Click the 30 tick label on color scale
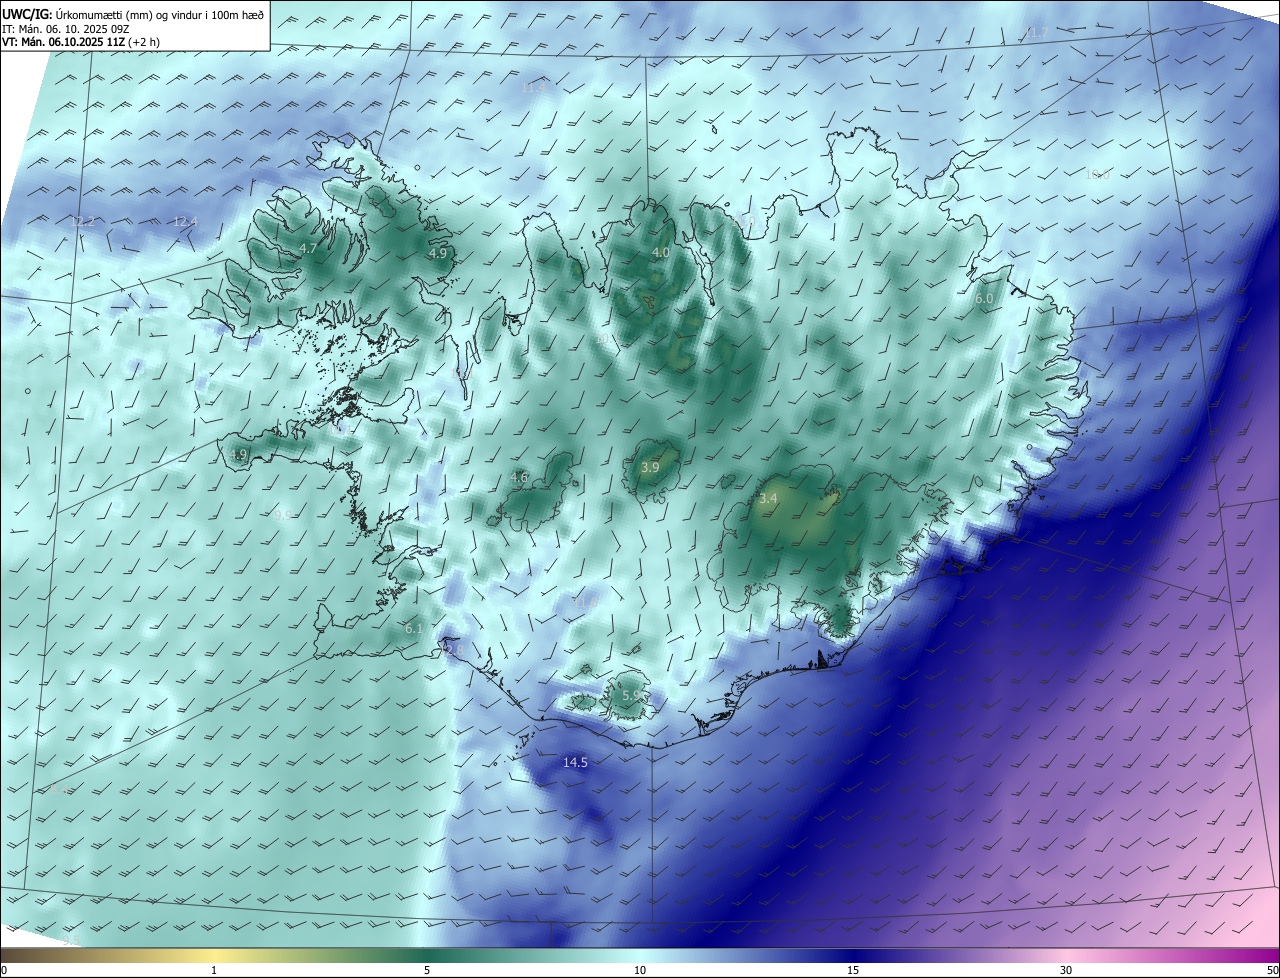The width and height of the screenshot is (1280, 978). (x=1066, y=970)
